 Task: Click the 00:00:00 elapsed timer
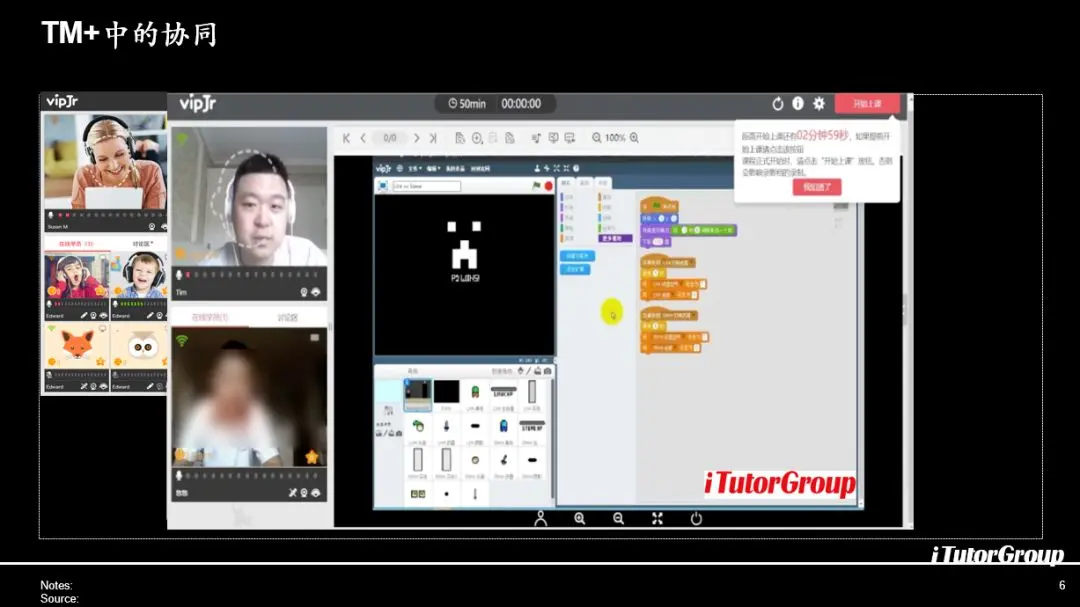(x=521, y=103)
